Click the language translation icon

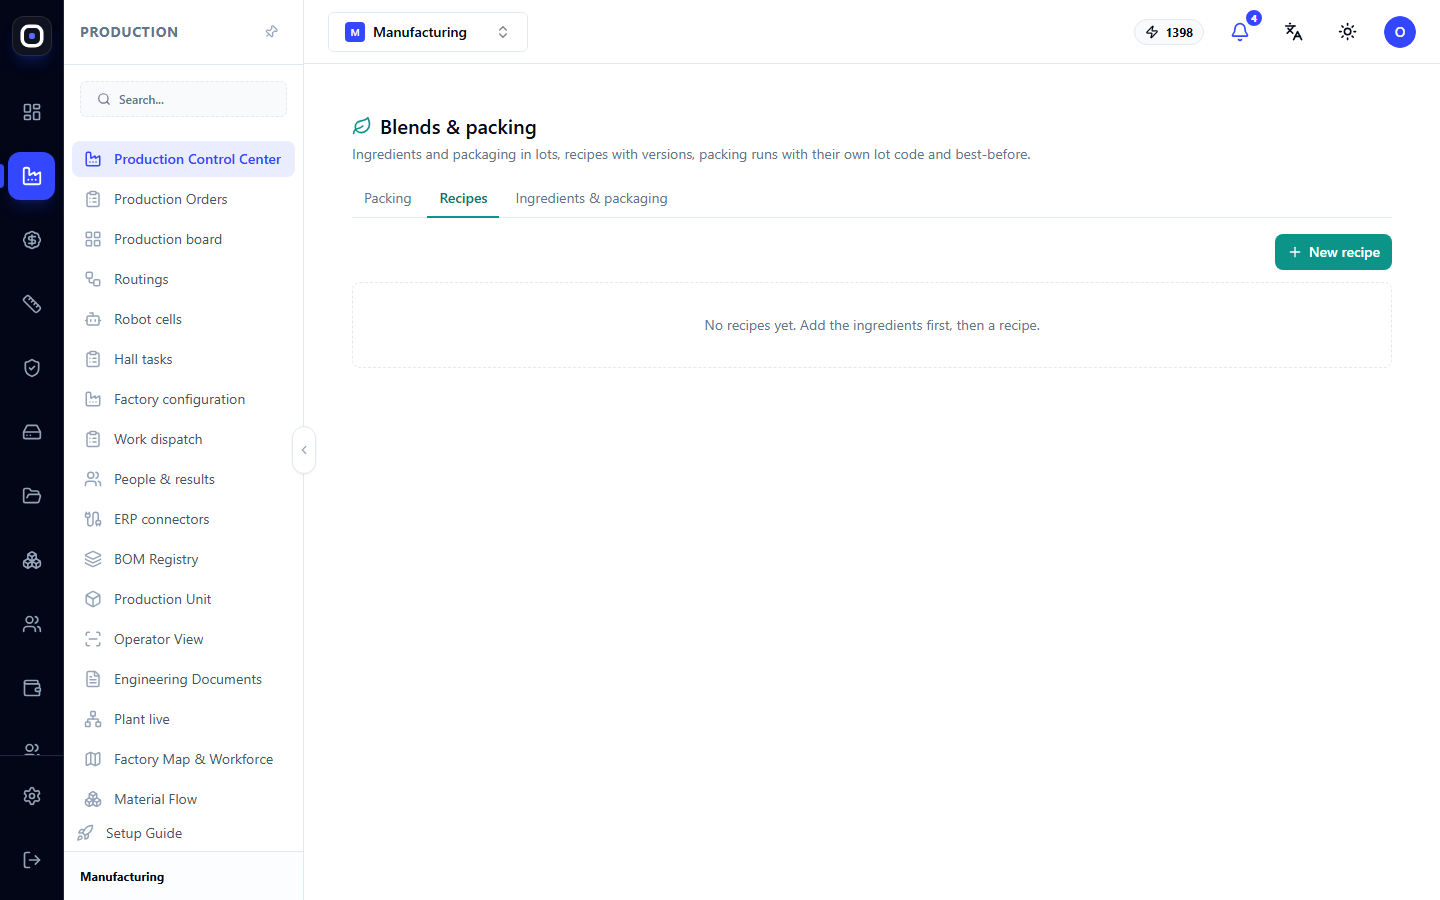coord(1294,32)
